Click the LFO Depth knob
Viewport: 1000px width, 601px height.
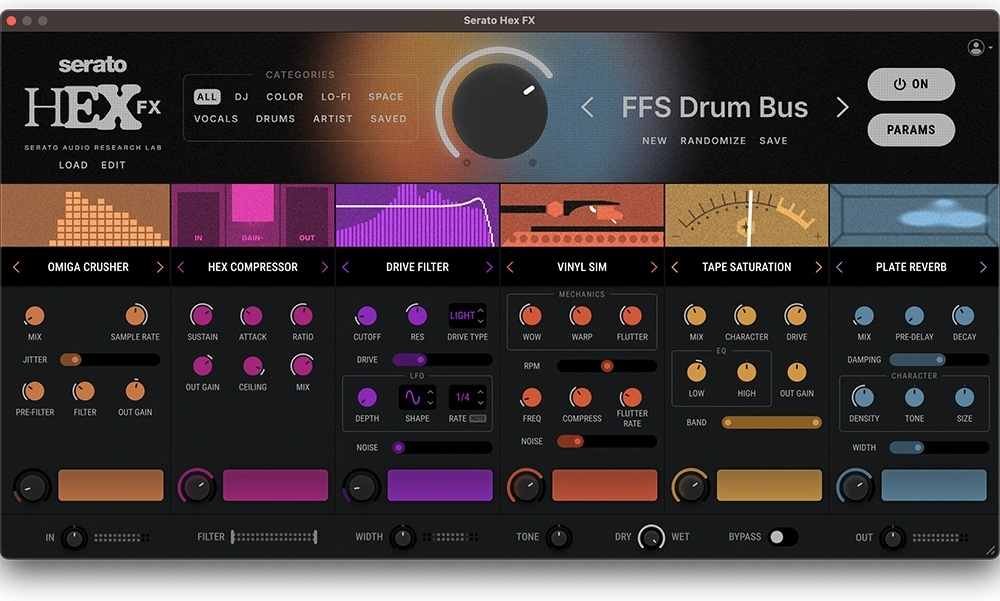367,397
